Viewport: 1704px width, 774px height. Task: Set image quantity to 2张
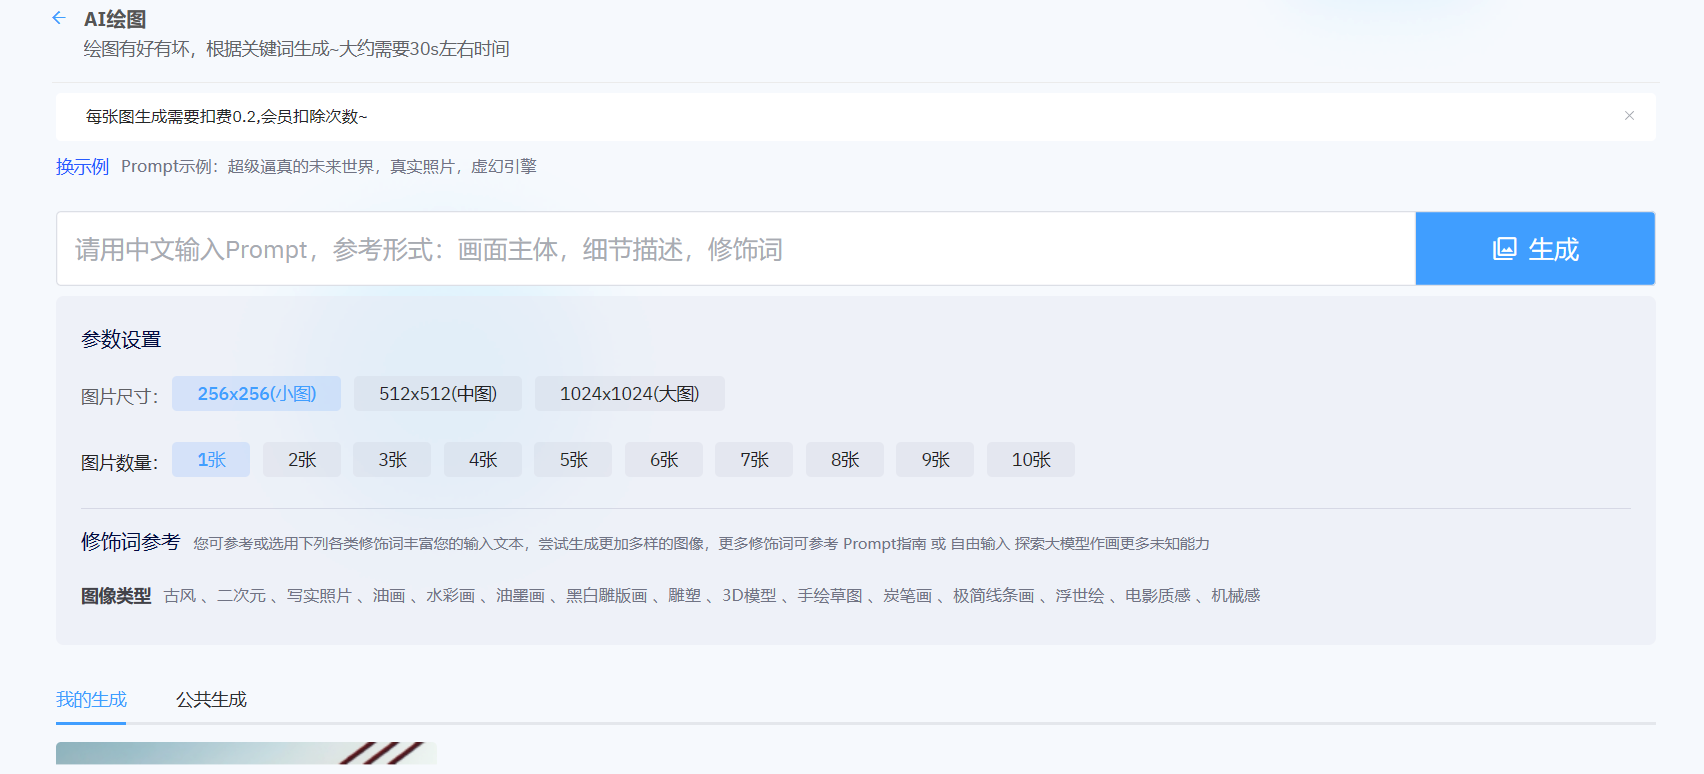coord(302,460)
